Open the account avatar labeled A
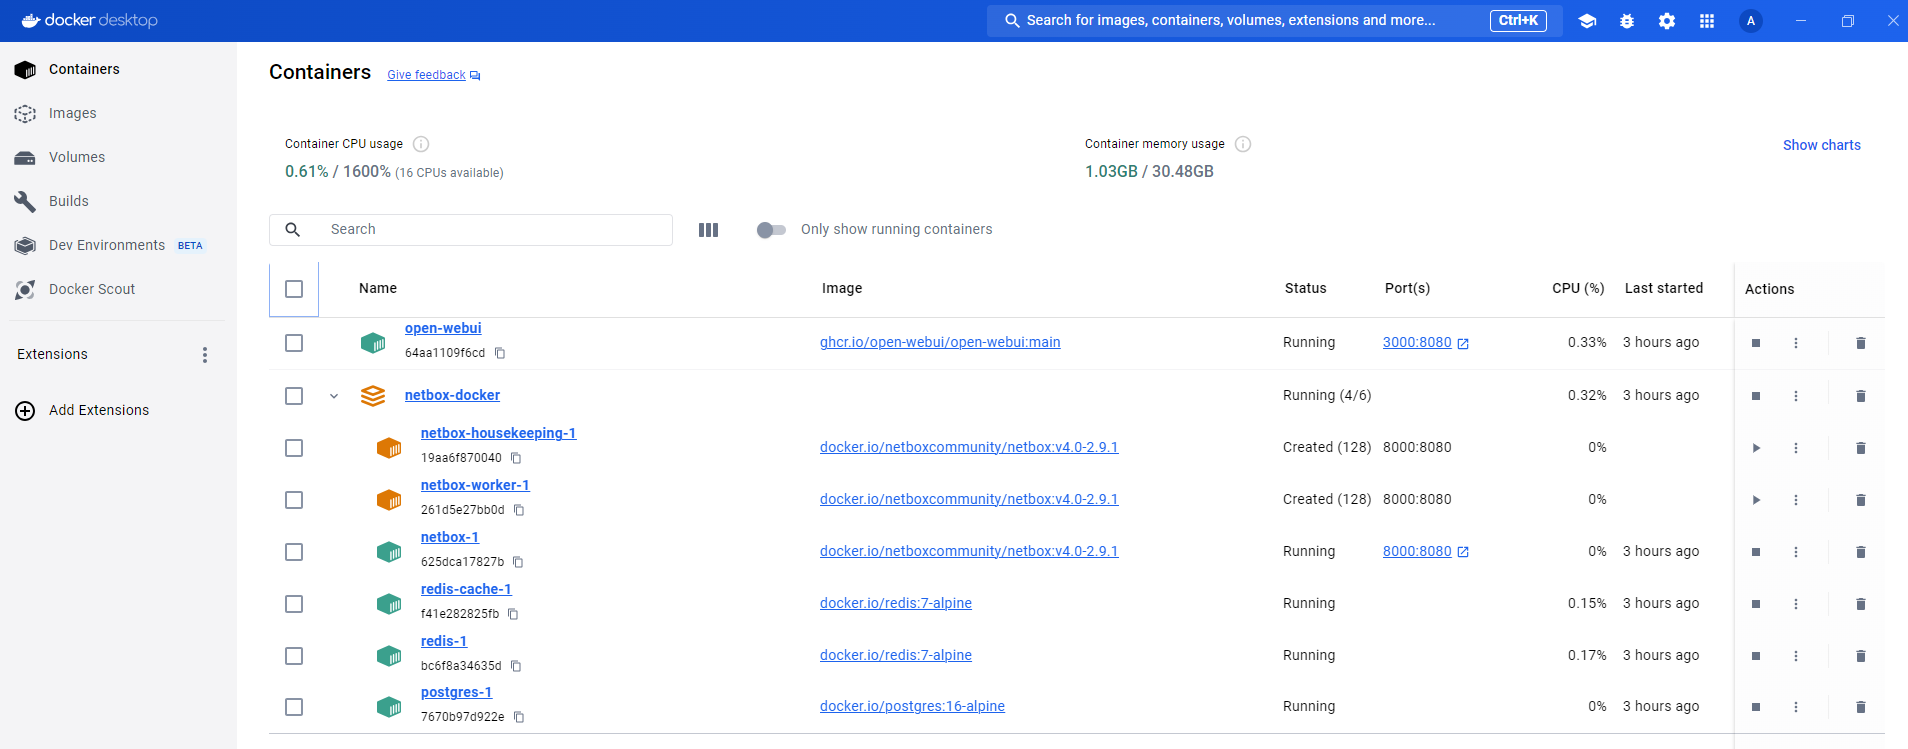Image resolution: width=1908 pixels, height=749 pixels. (x=1751, y=21)
